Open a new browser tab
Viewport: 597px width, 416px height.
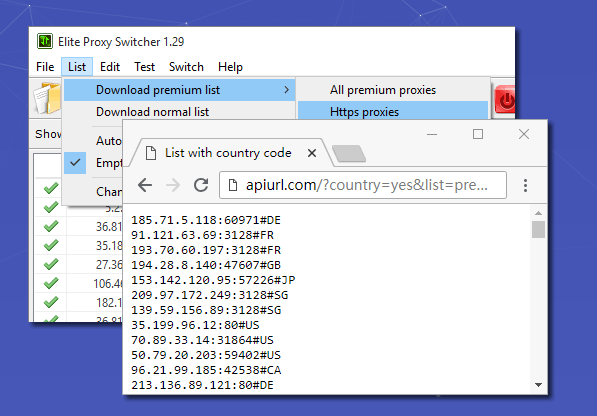point(349,153)
